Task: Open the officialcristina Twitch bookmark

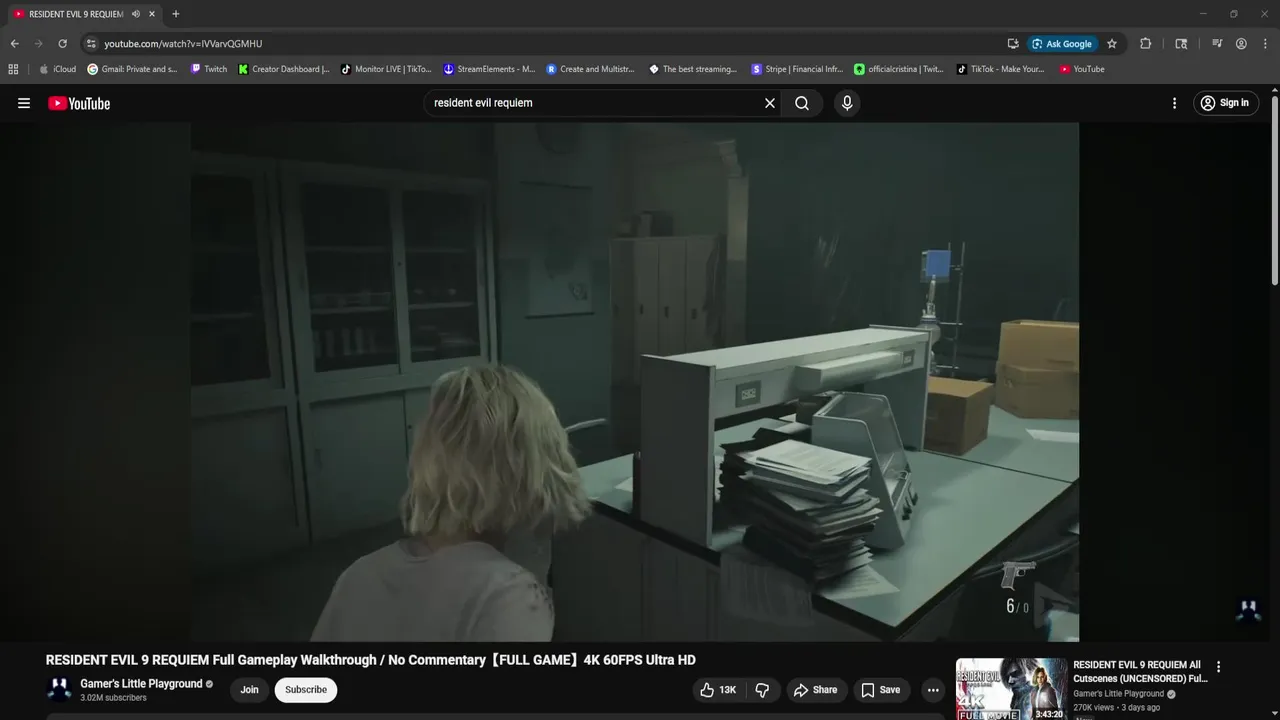Action: click(899, 69)
